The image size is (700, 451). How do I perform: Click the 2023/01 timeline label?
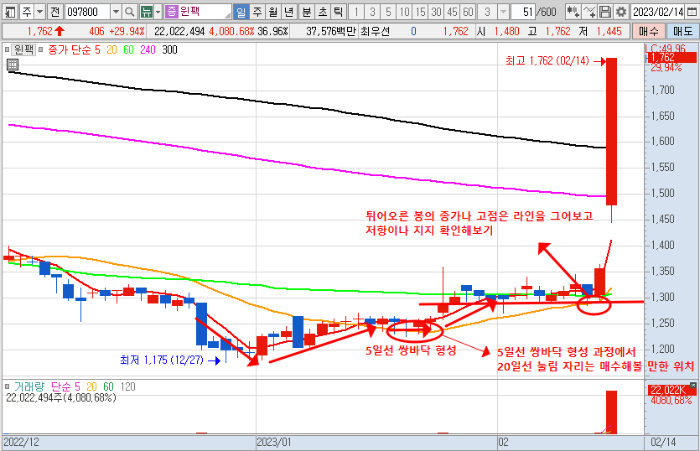click(x=274, y=443)
